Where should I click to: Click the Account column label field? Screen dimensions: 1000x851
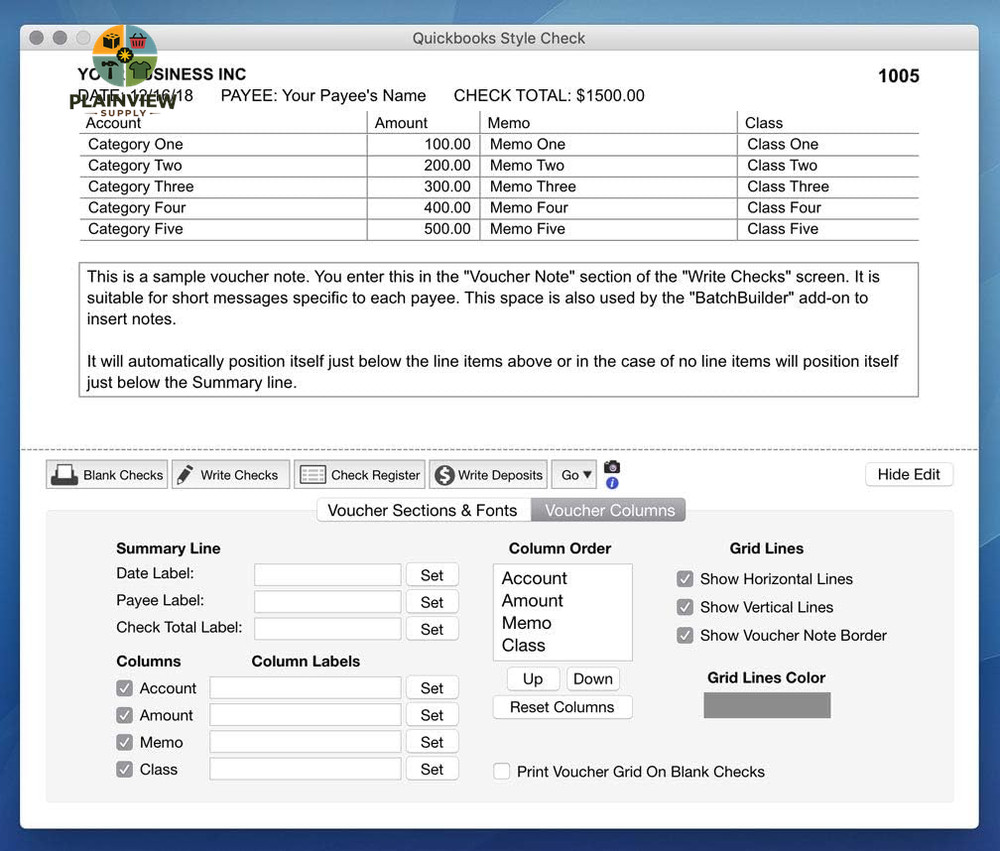pyautogui.click(x=305, y=688)
